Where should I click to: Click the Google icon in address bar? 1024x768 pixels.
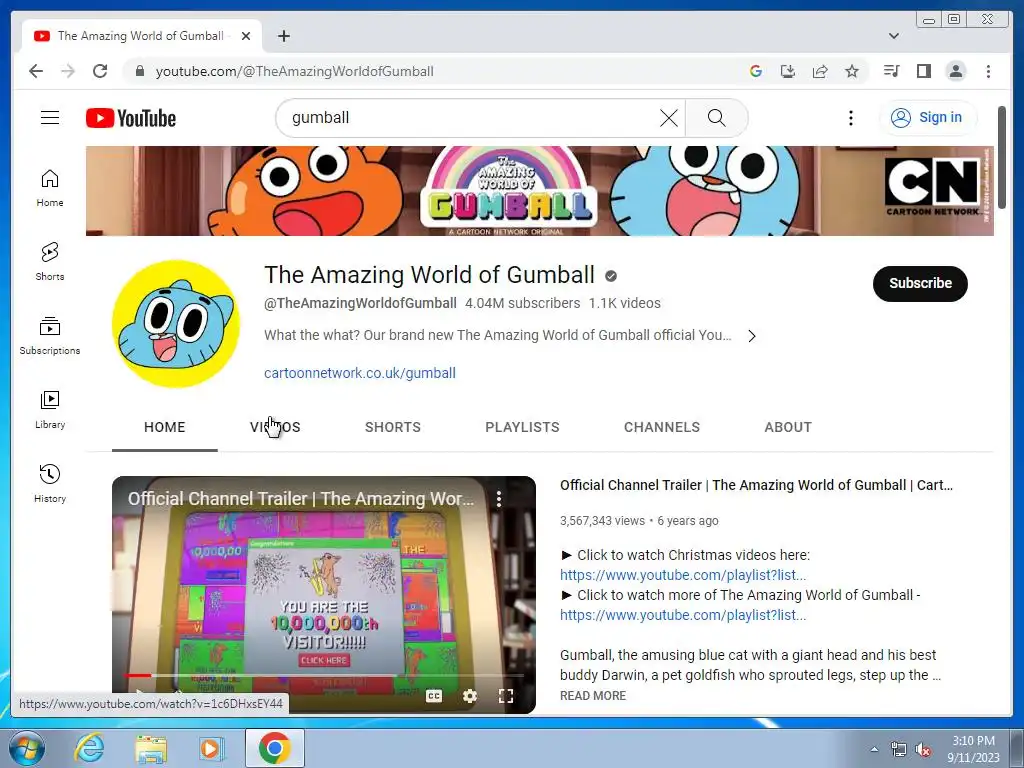click(756, 71)
